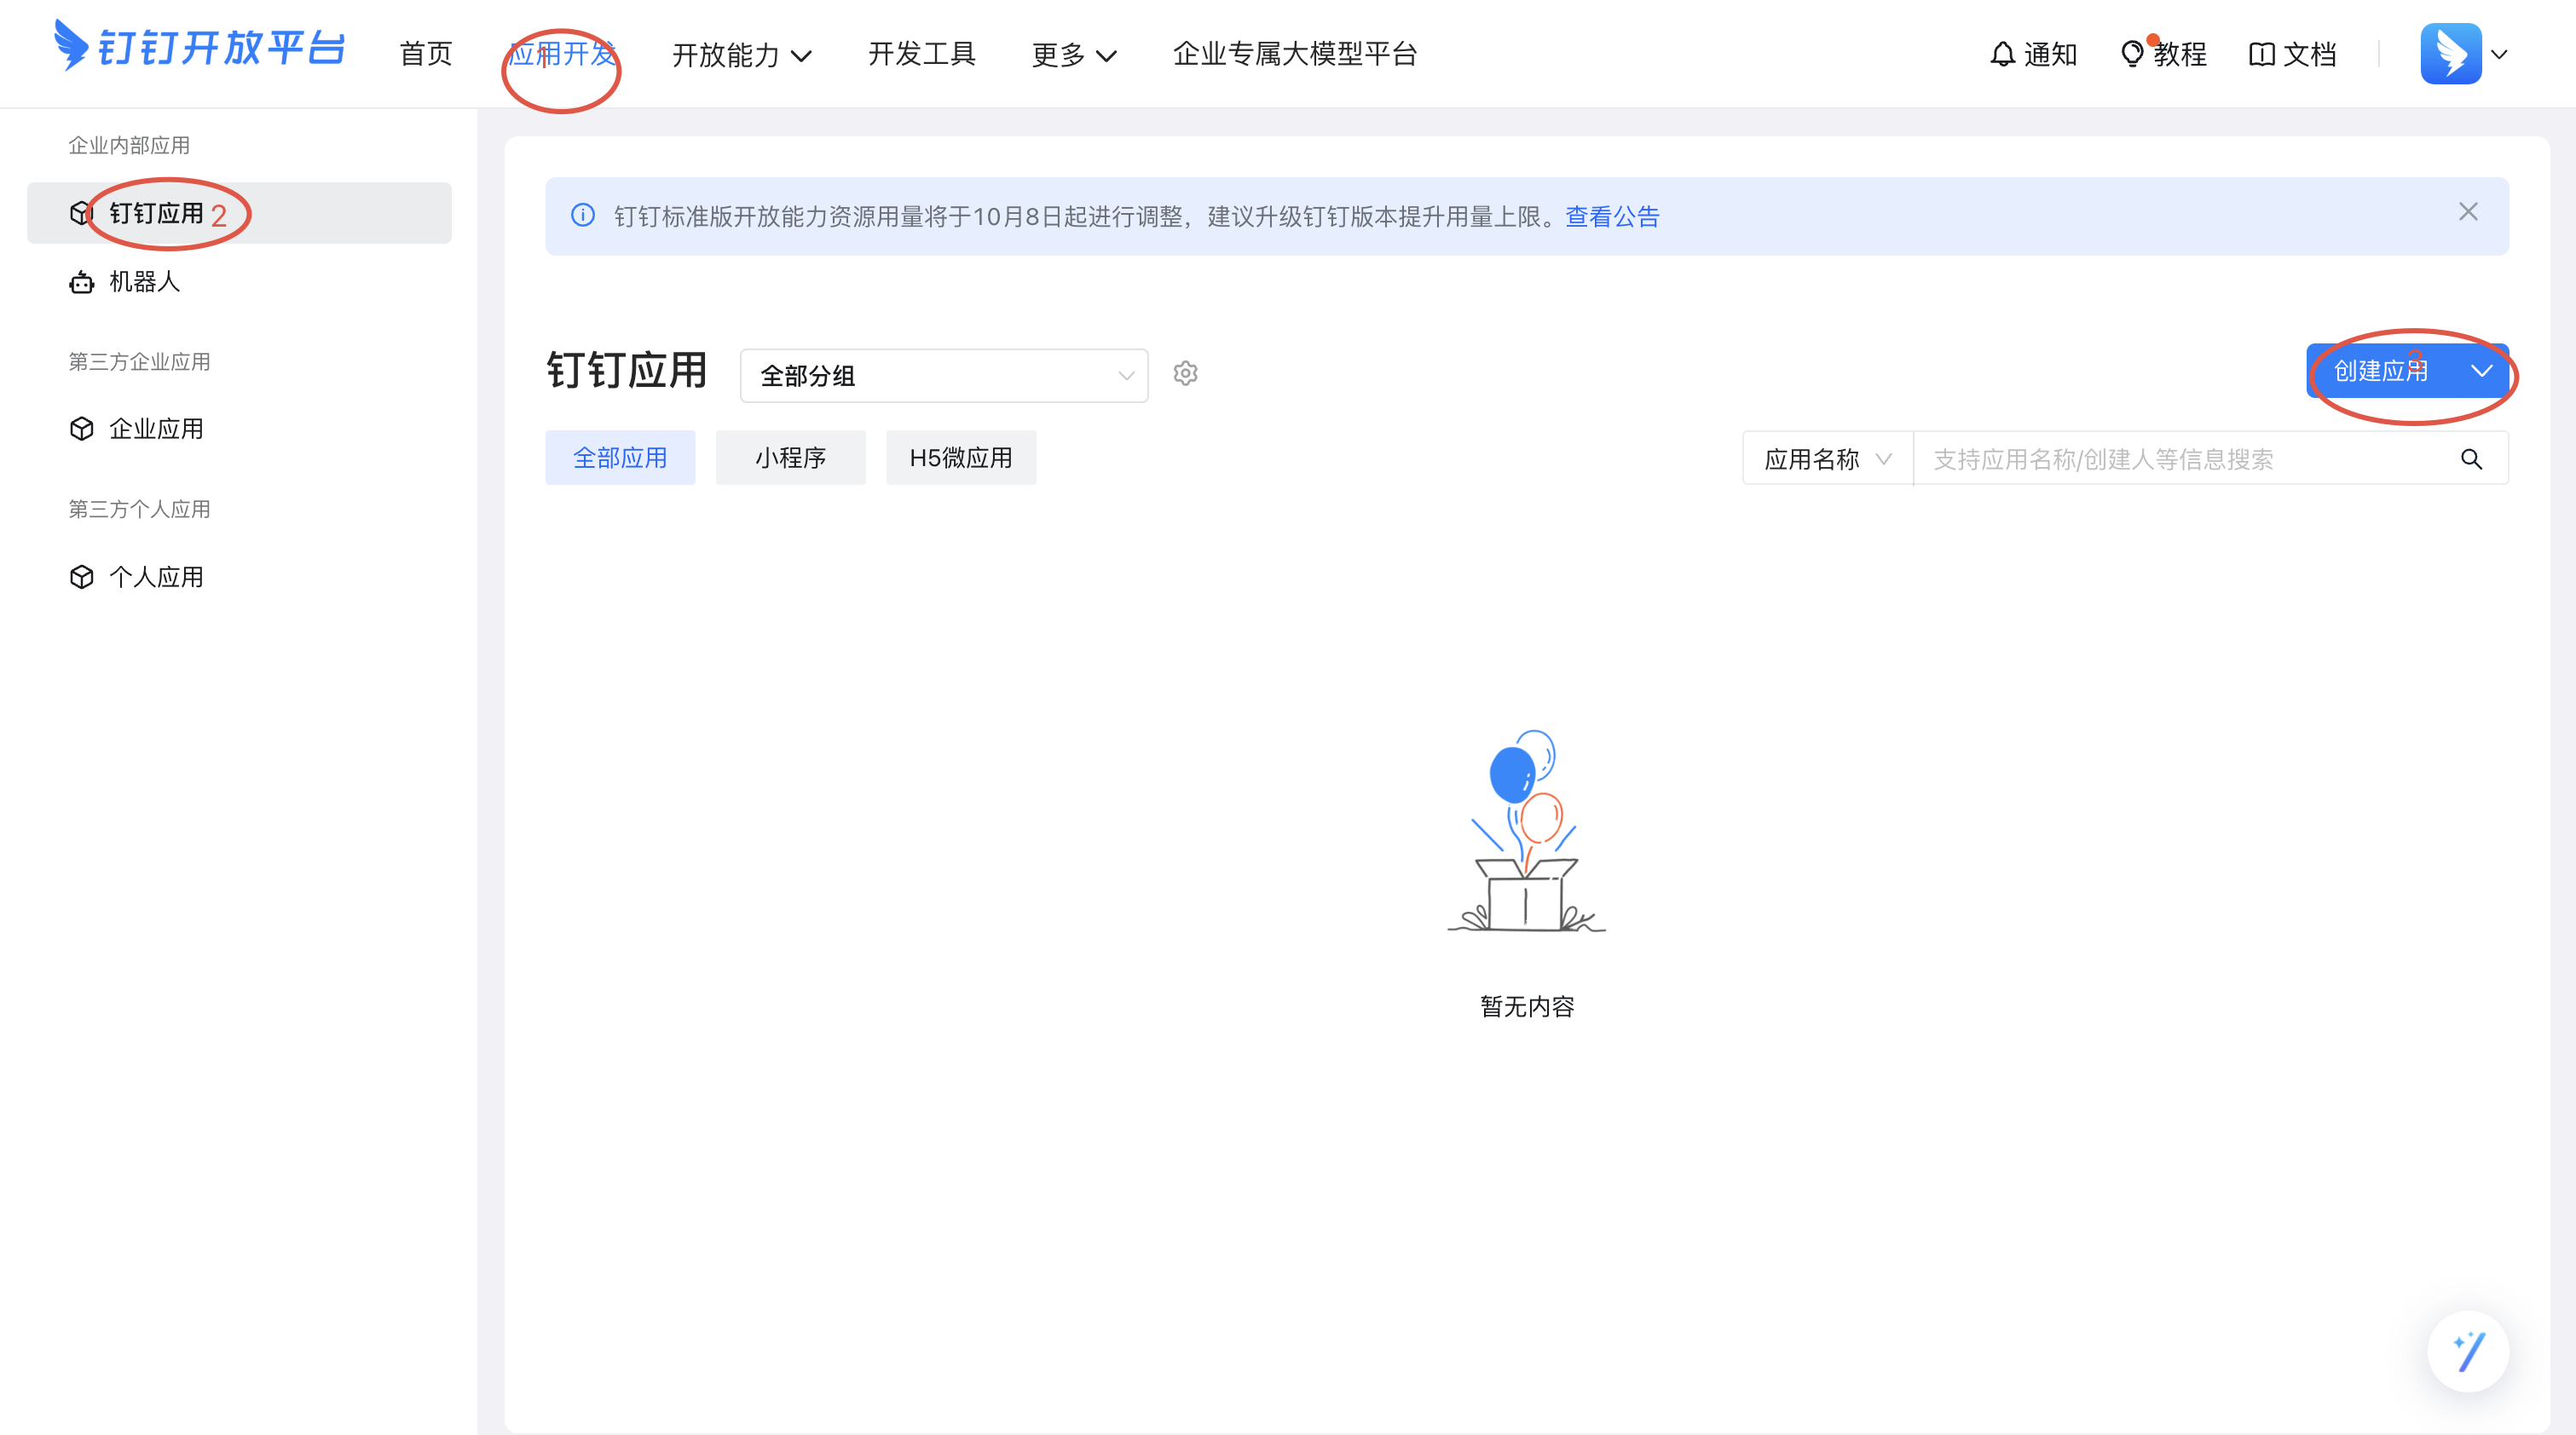Select 机器人 in the sidebar
The height and width of the screenshot is (1435, 2576).
[144, 282]
